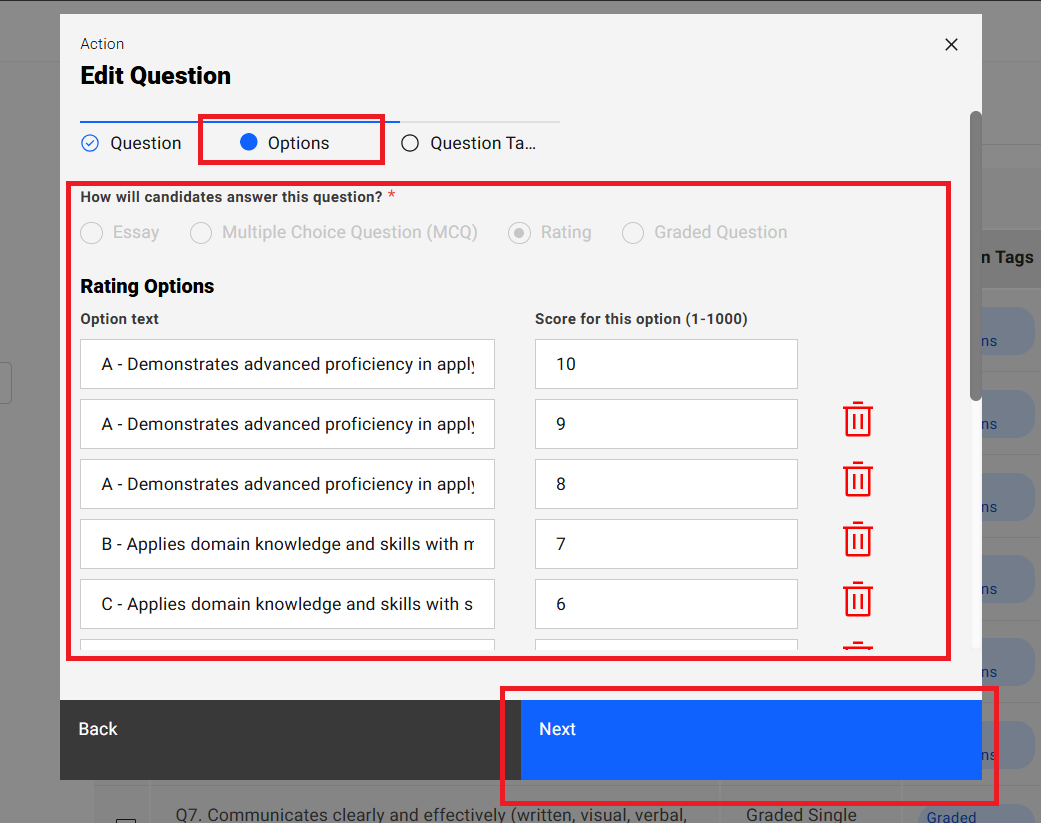Remove option B using its trash icon

[857, 540]
